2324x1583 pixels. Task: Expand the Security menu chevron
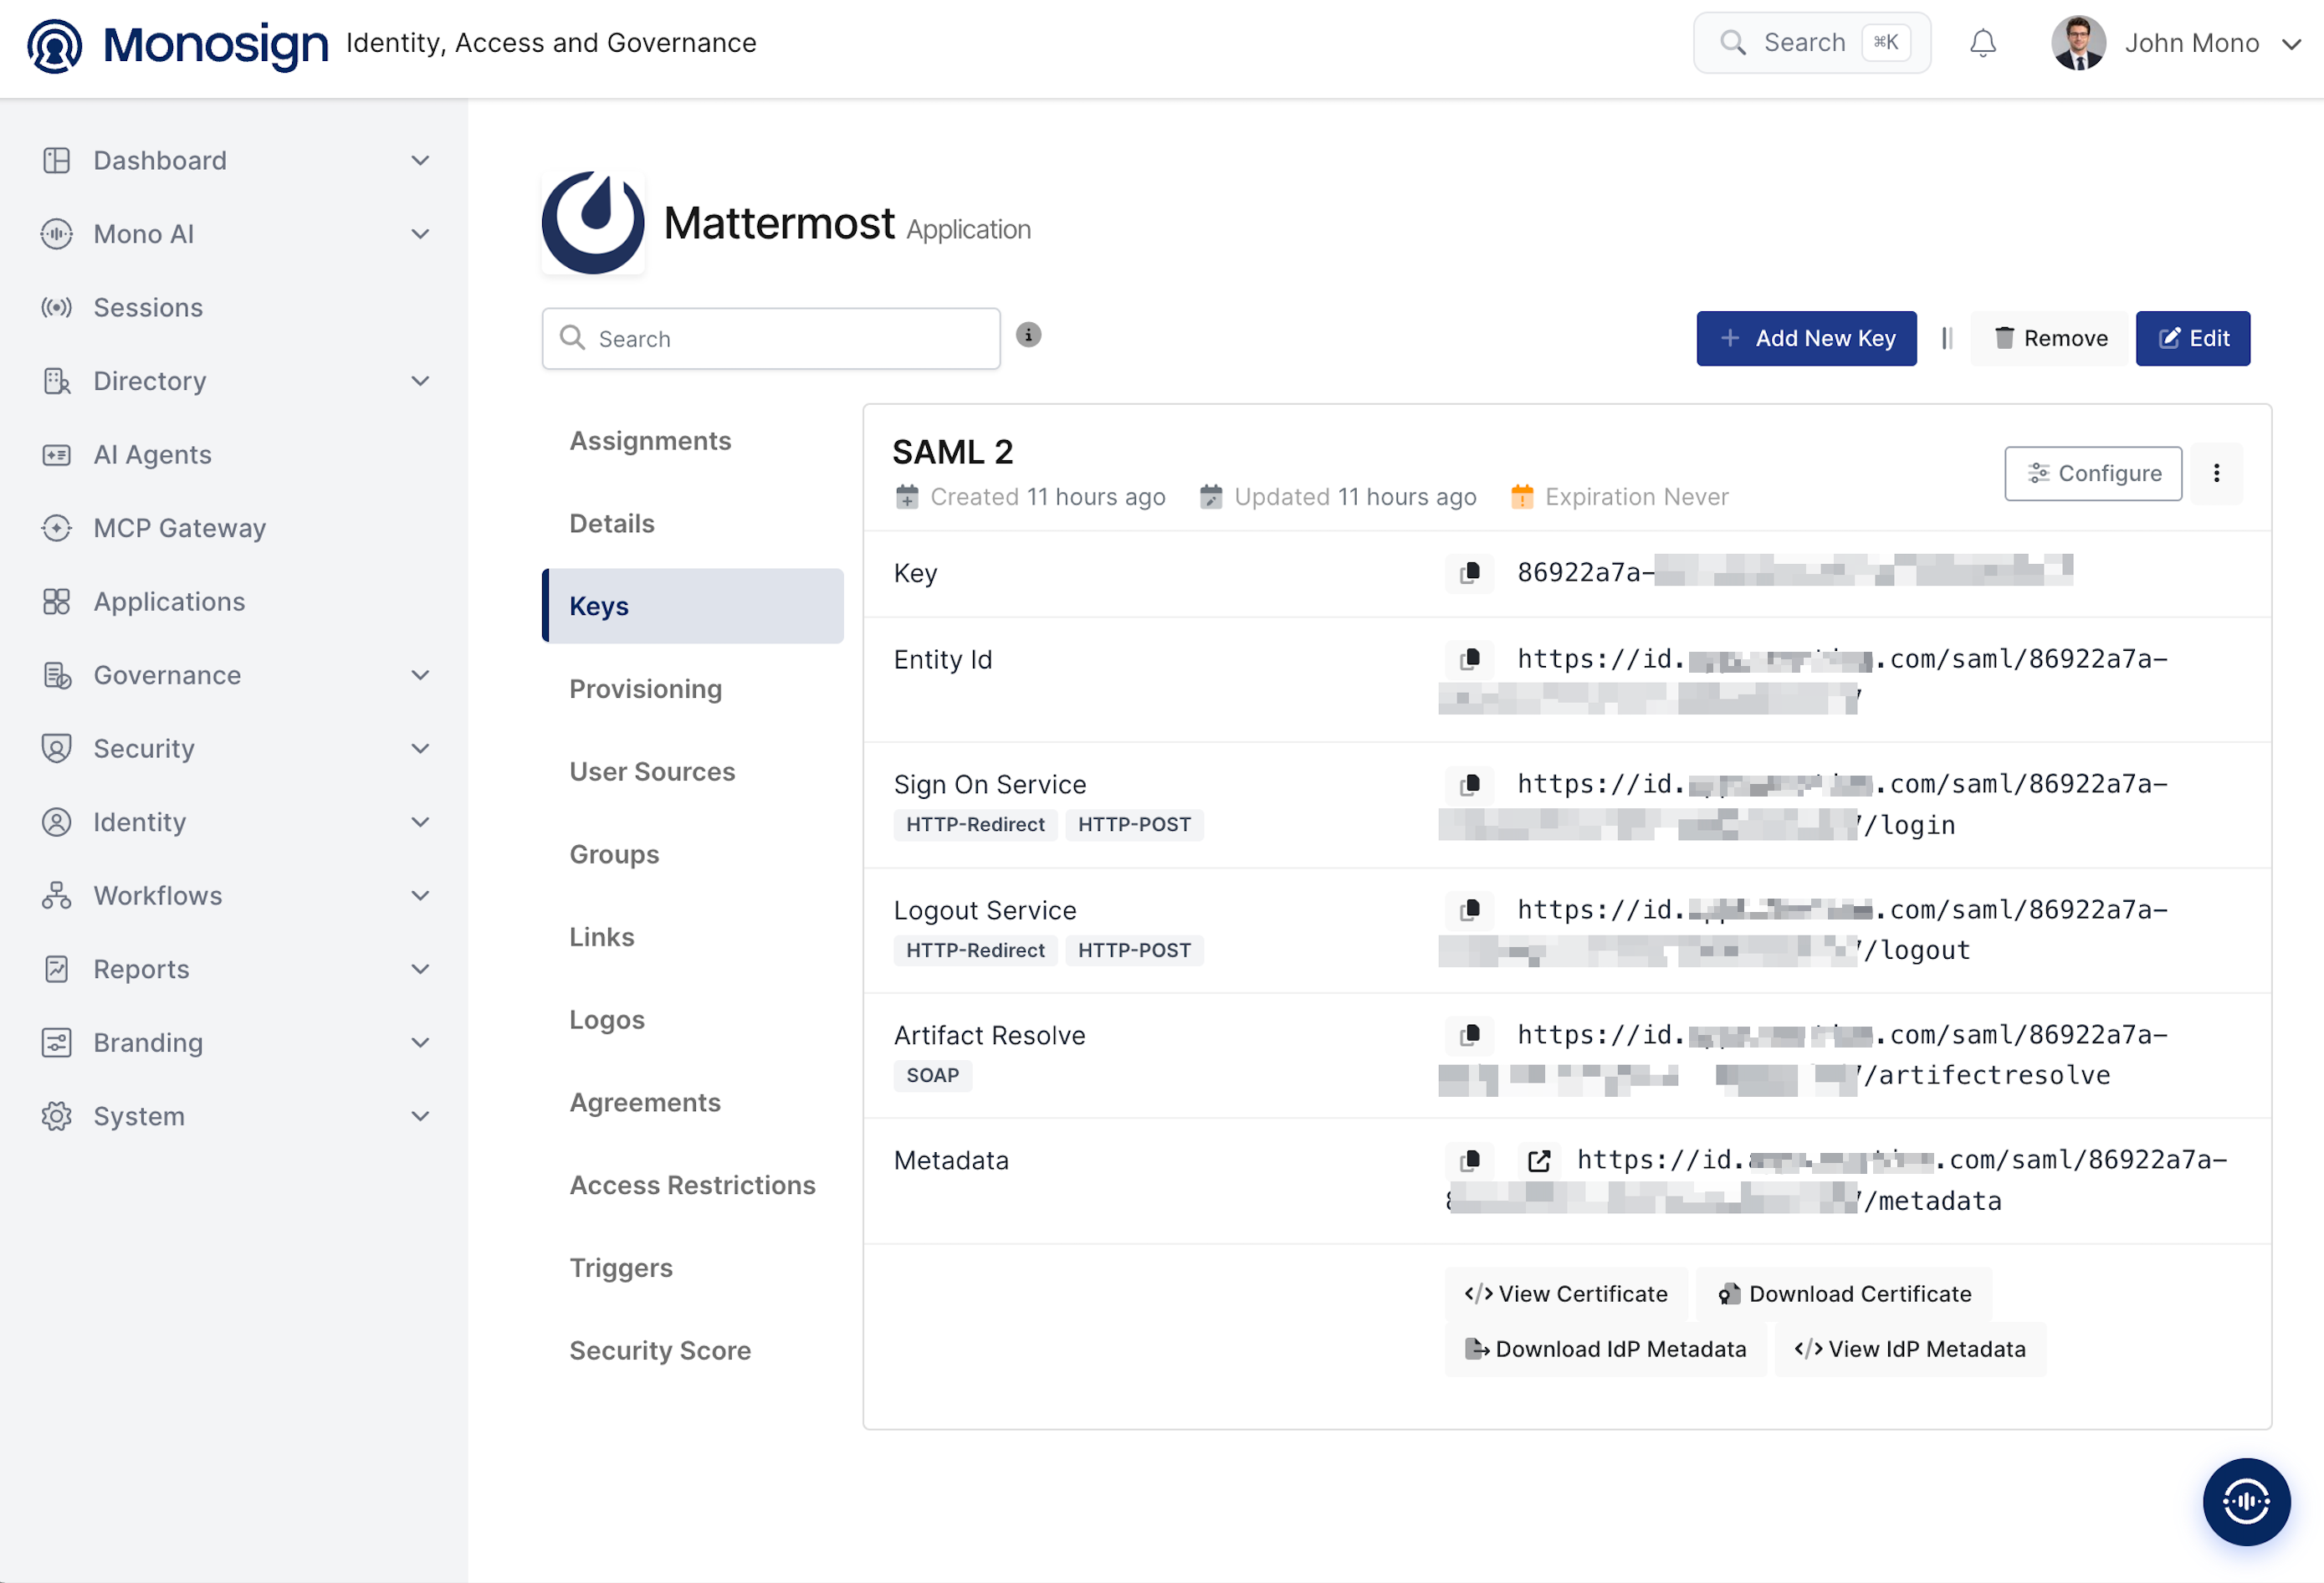(421, 748)
